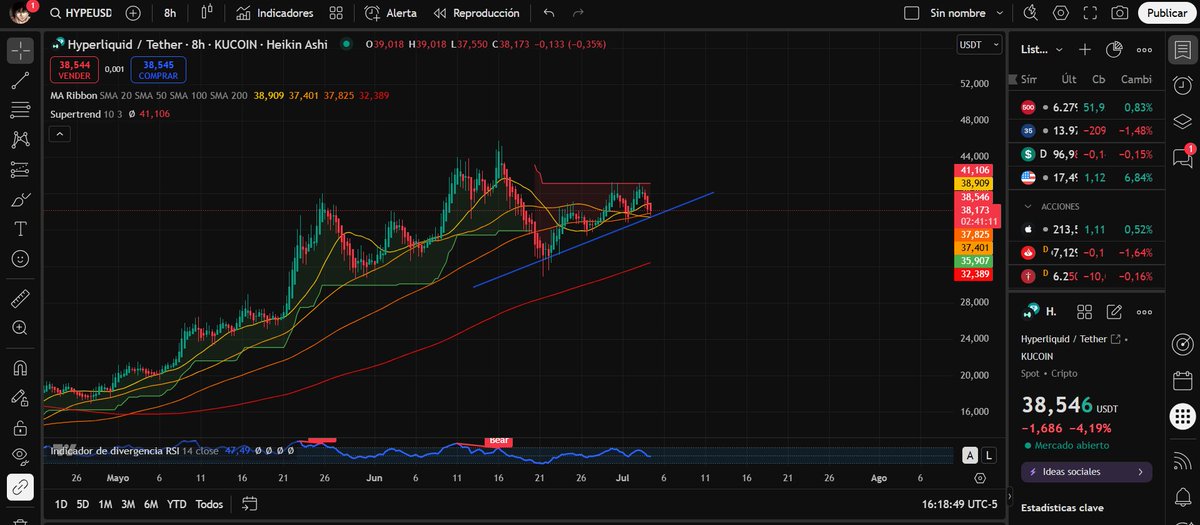Screen dimensions: 1200x525
Task: Select the forecasting and measurement tool
Action: (x=20, y=169)
